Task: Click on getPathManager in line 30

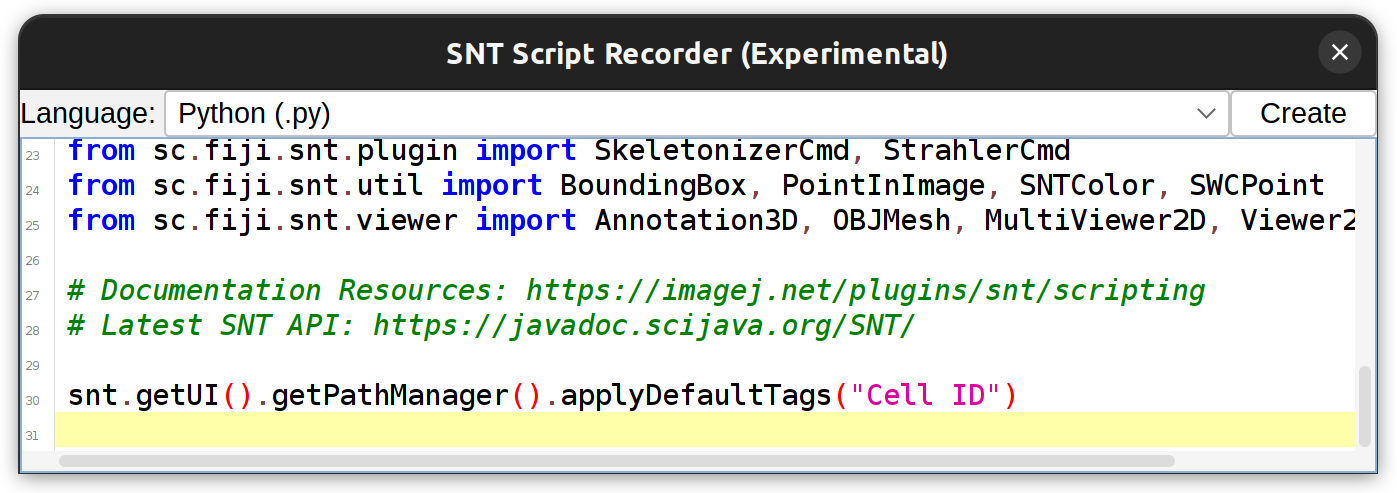Action: point(390,396)
